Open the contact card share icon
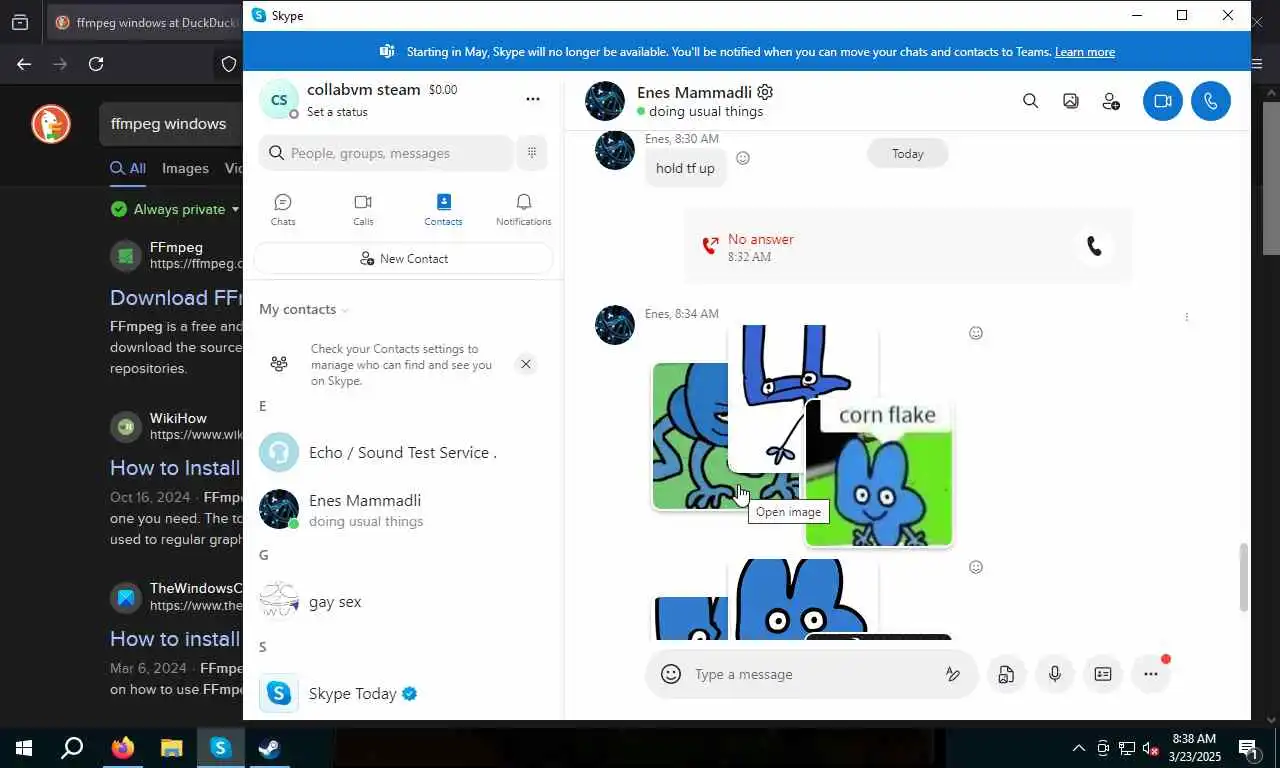Image resolution: width=1280 pixels, height=768 pixels. pyautogui.click(x=1103, y=674)
